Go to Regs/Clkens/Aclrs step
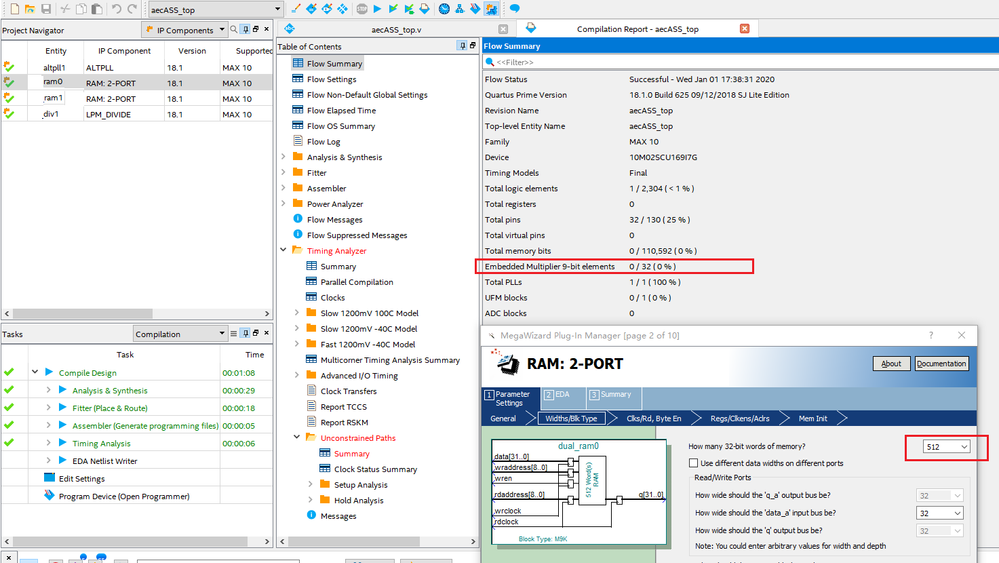The width and height of the screenshot is (999, 563). (740, 418)
